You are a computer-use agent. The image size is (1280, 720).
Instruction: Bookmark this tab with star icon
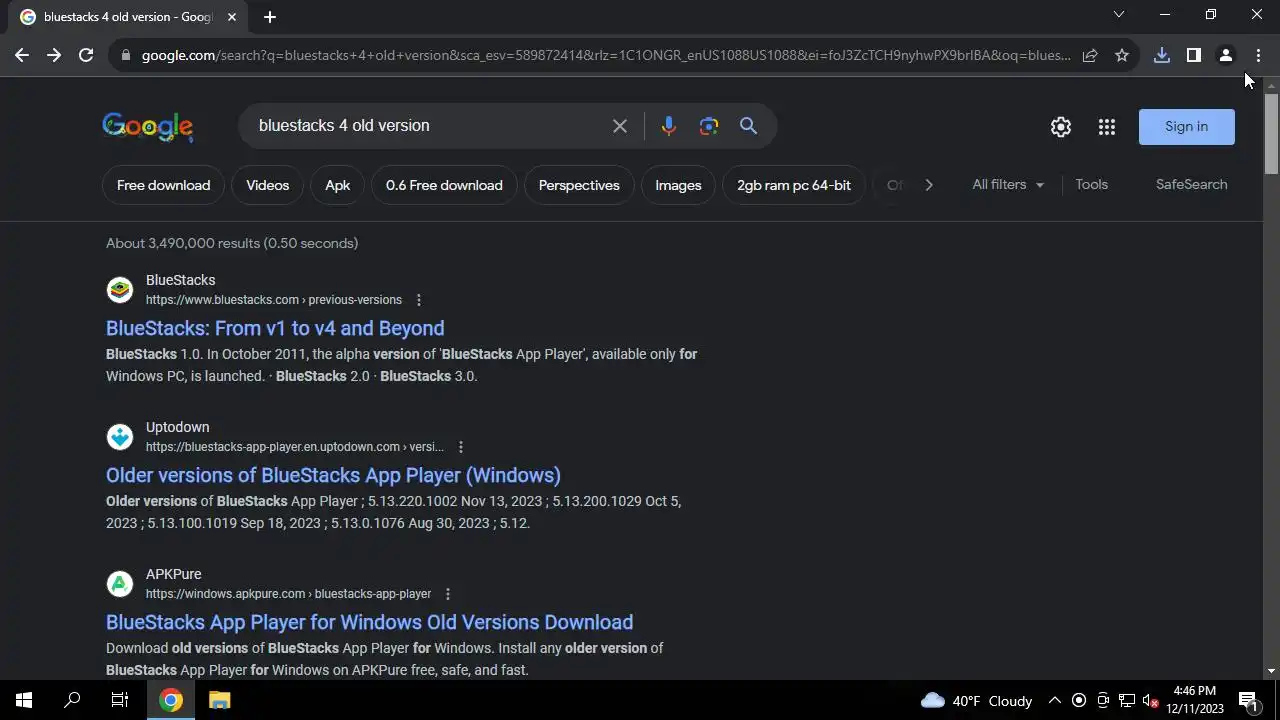[x=1122, y=55]
